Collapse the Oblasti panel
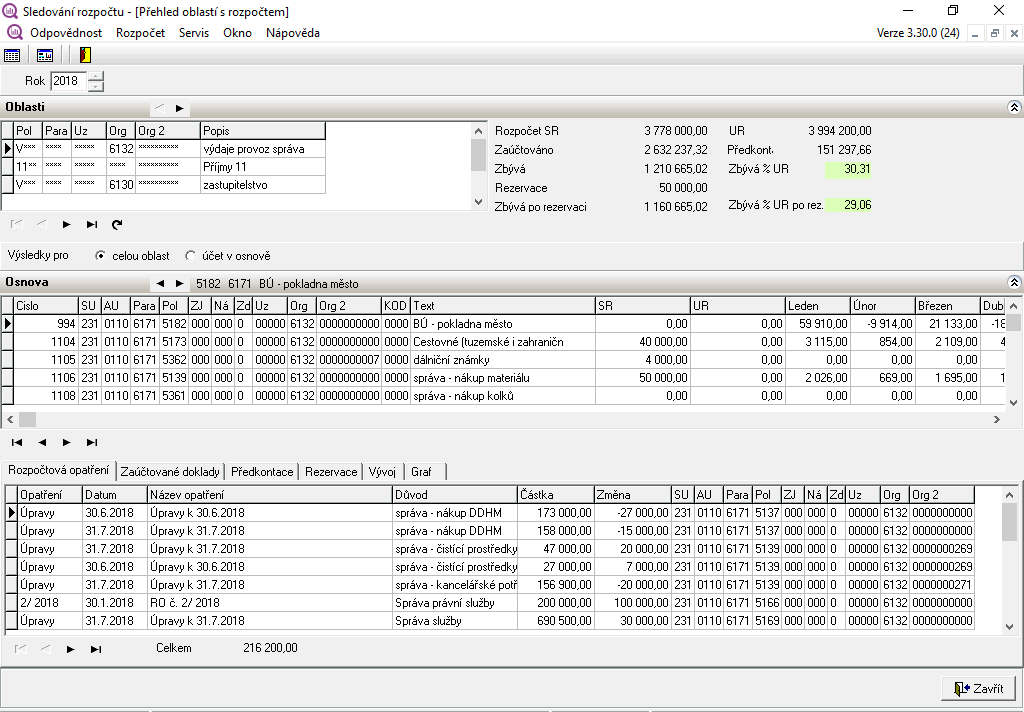This screenshot has width=1024, height=712. [x=1013, y=107]
